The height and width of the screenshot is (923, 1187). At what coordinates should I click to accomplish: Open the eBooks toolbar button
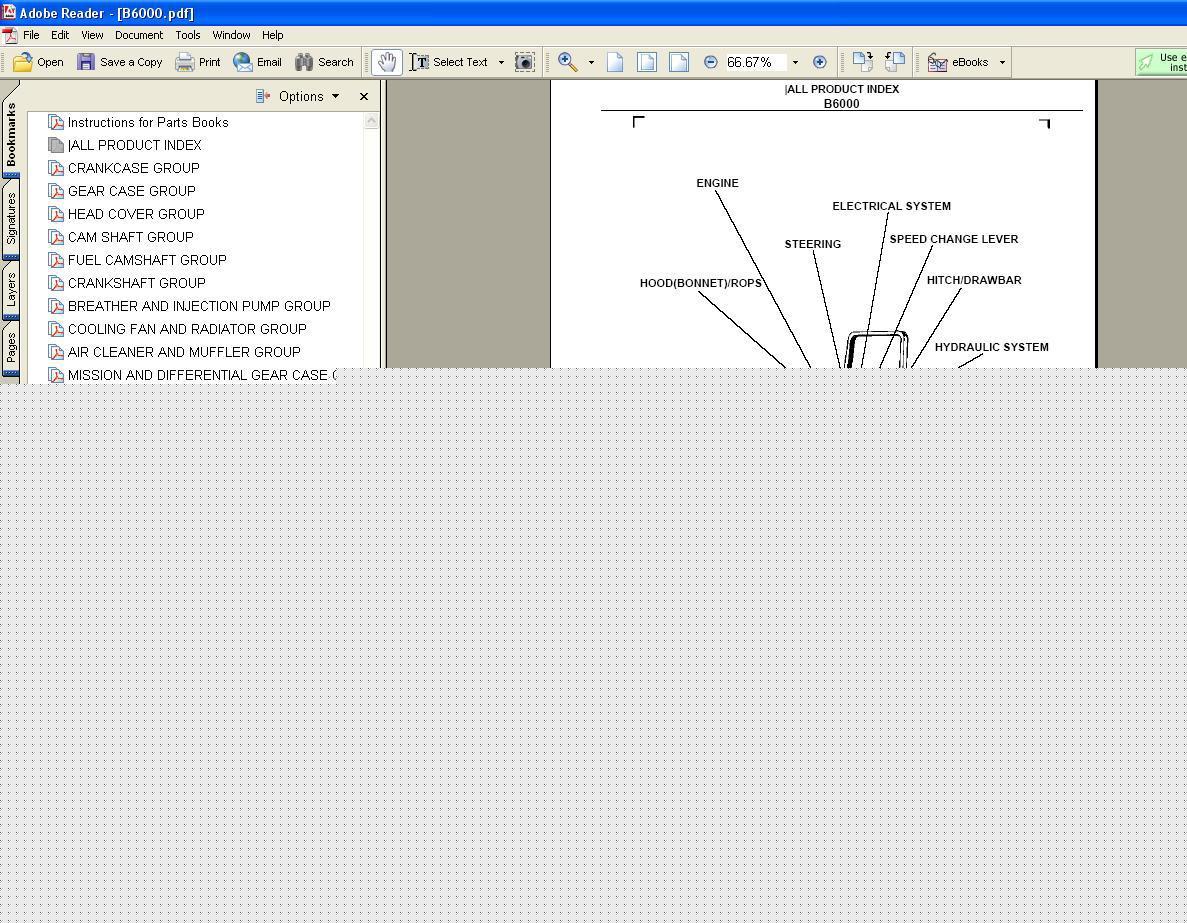[958, 62]
